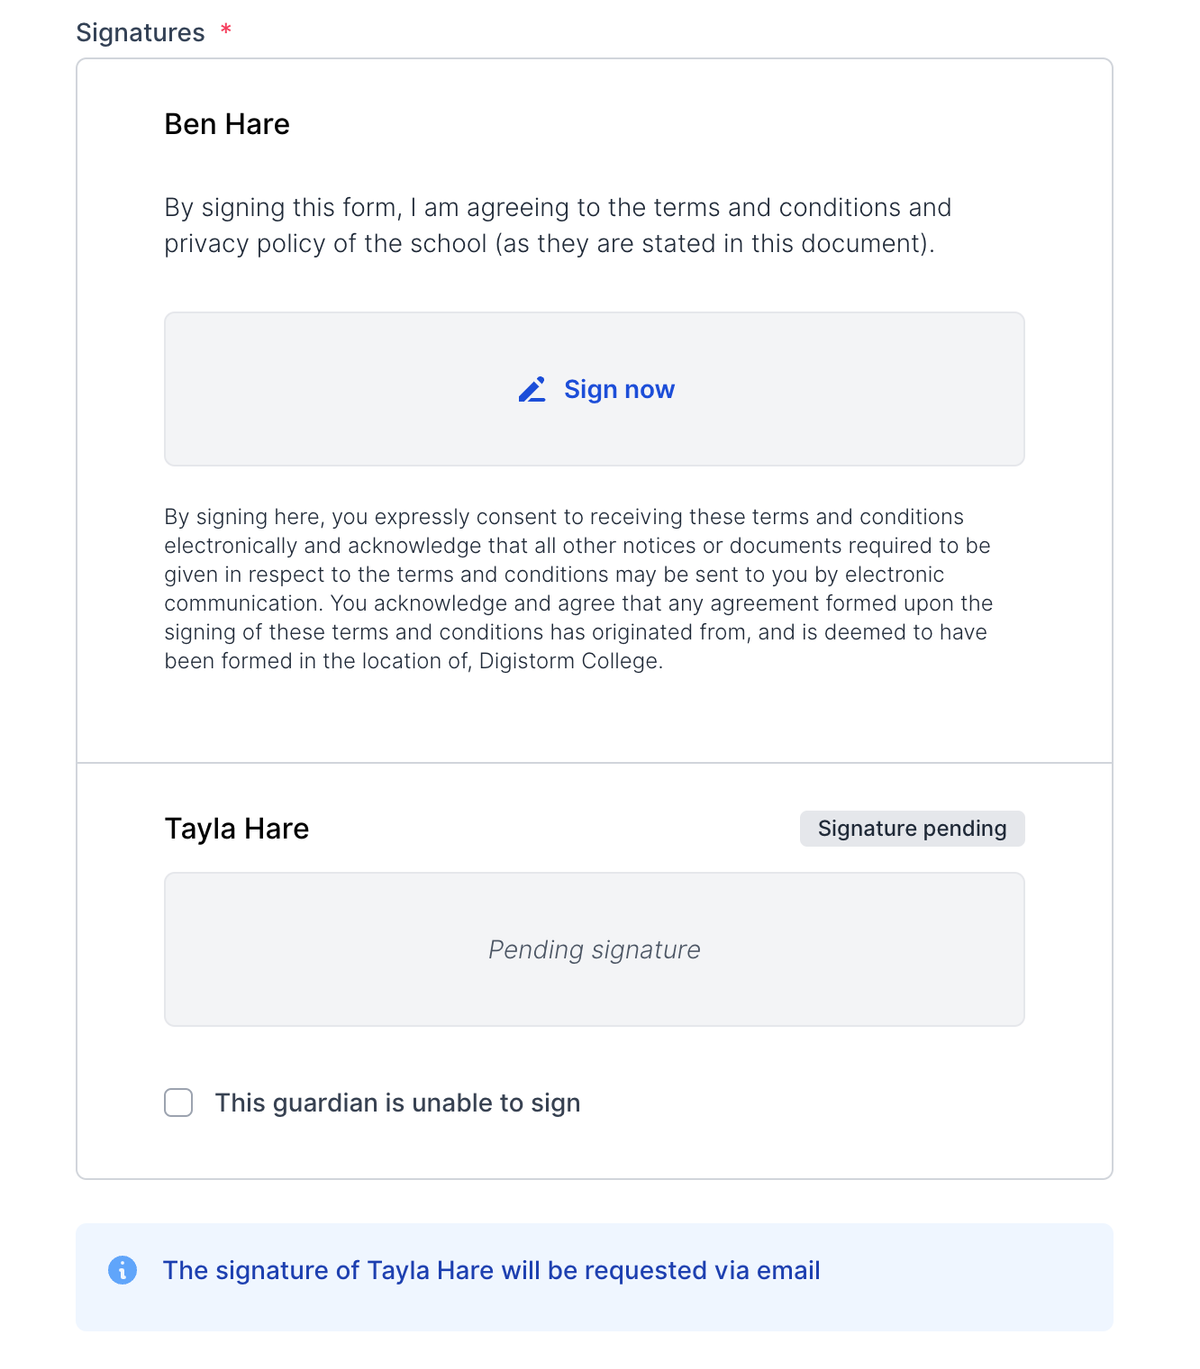Click the This guardian is unable to sign label
Screen dimensions: 1200x1369
(x=398, y=1102)
